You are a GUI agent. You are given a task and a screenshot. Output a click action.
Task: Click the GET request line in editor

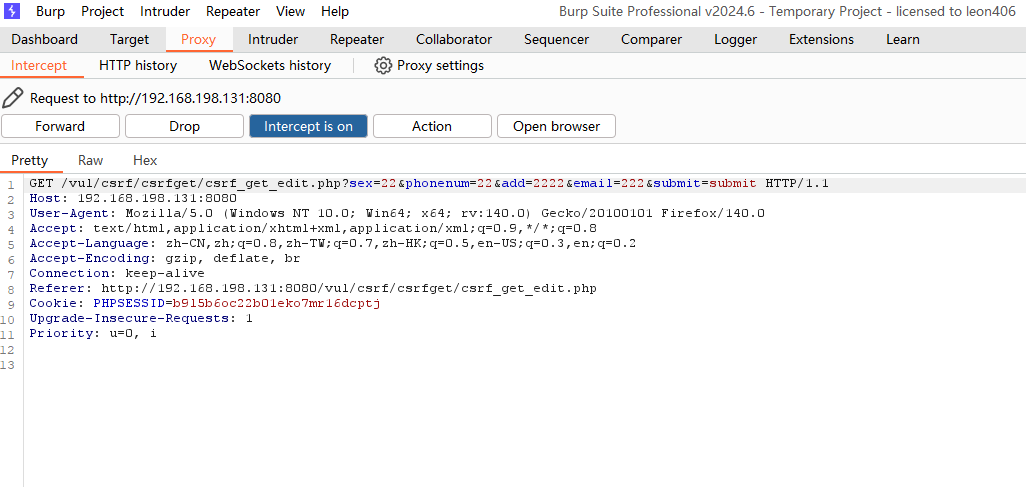(429, 184)
